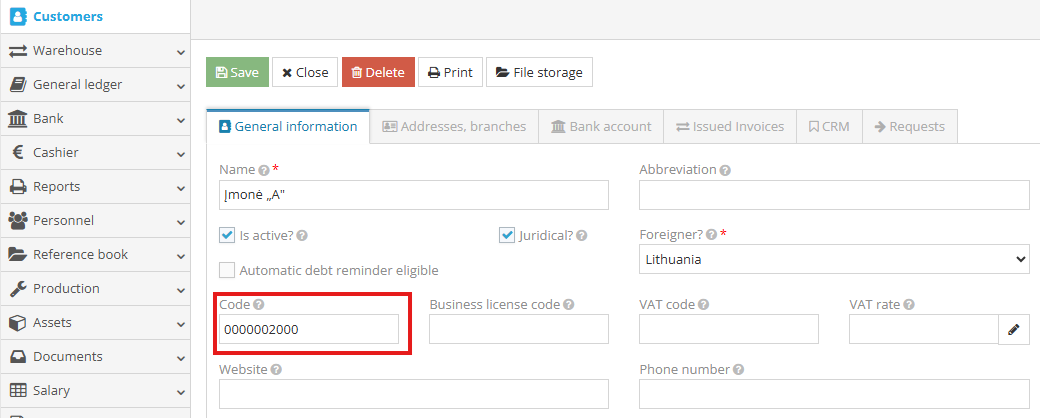The image size is (1040, 418).
Task: Click the help icon beside Abbreviation label
Action: click(725, 170)
